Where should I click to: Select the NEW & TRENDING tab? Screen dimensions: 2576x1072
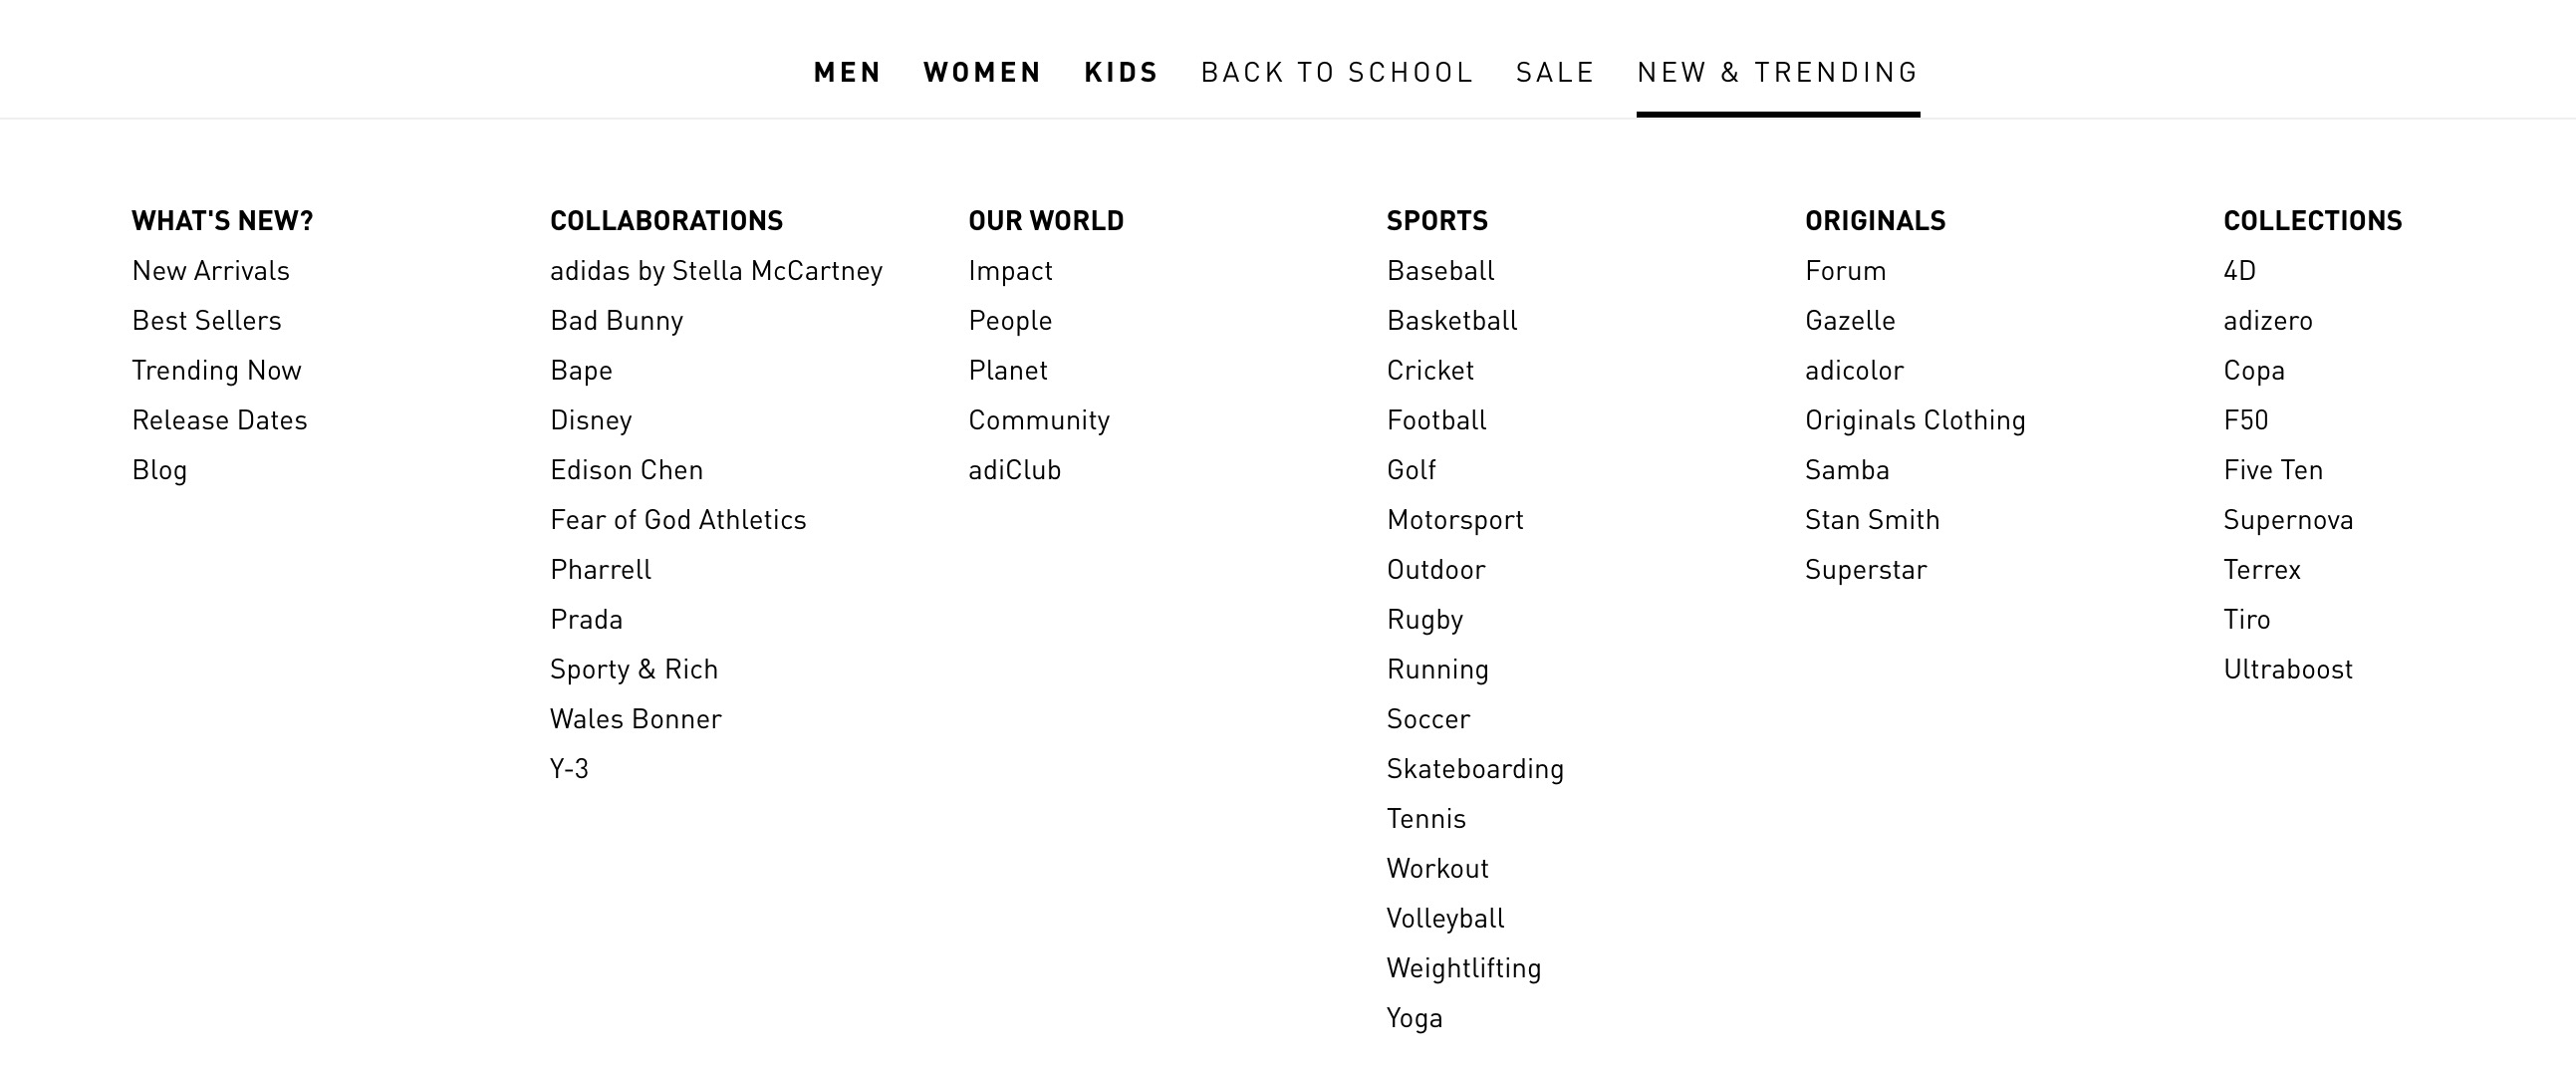[x=1778, y=72]
